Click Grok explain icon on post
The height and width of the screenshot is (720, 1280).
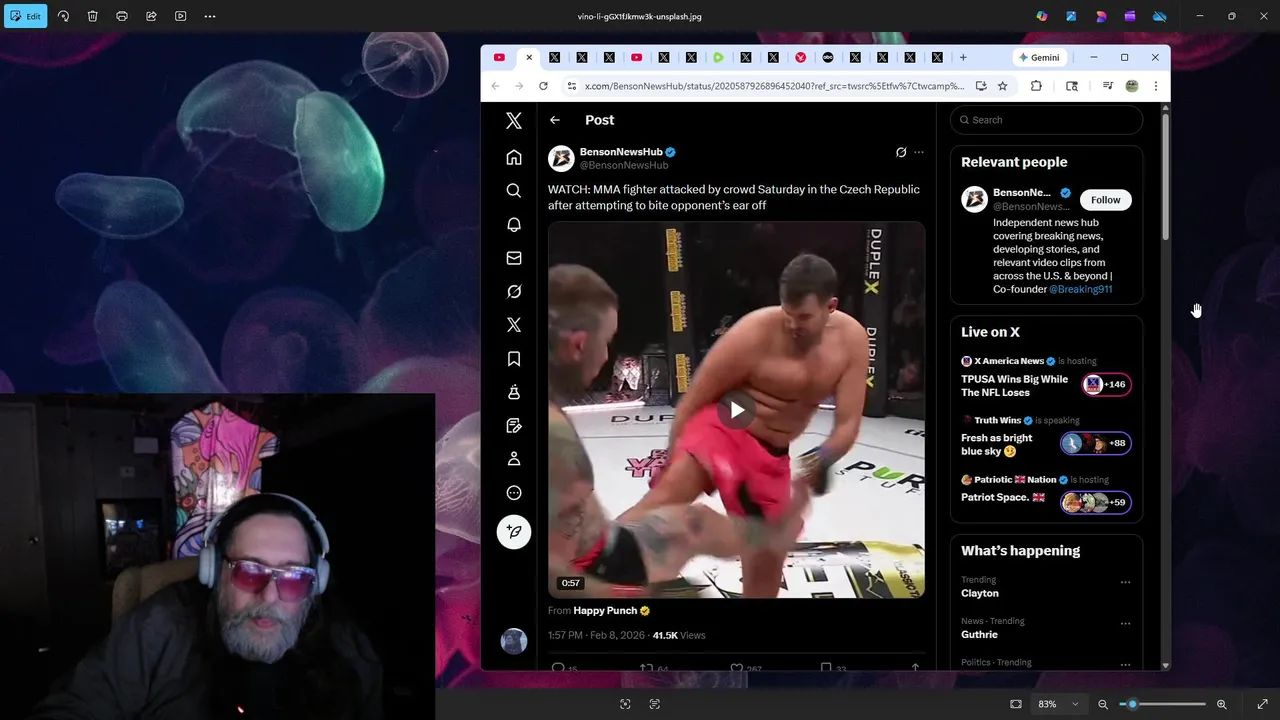[901, 153]
